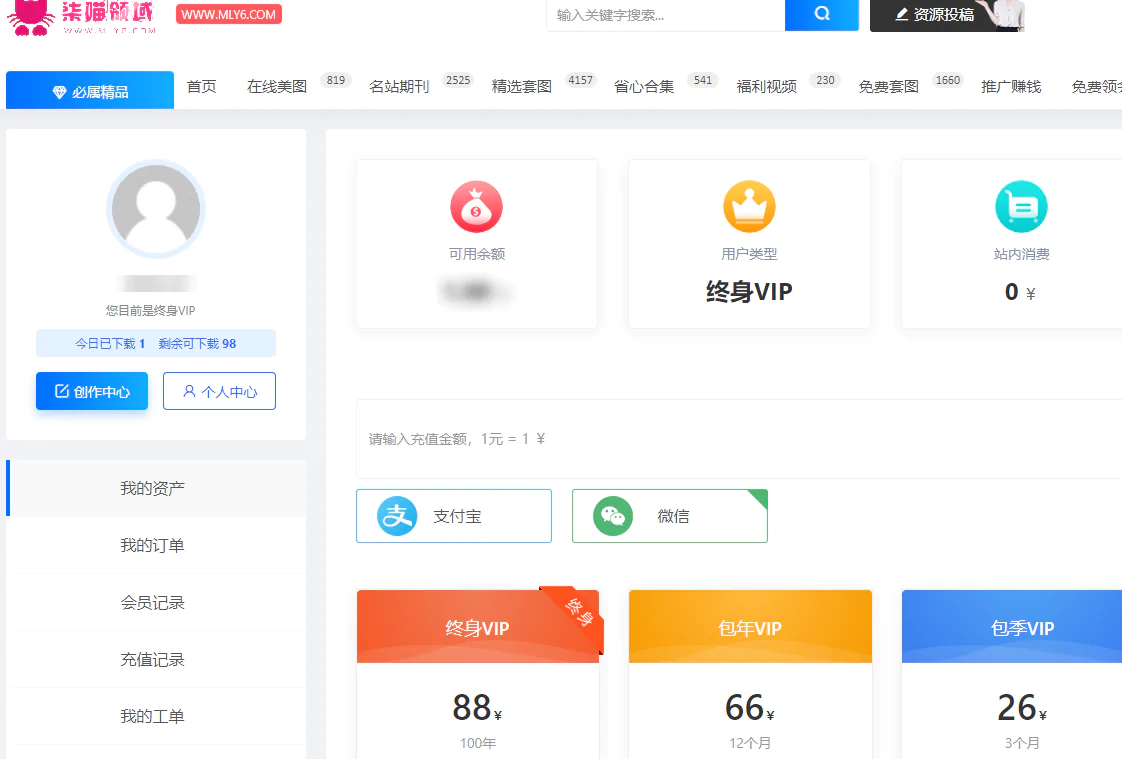Open 个人中心 from the profile card
This screenshot has width=1122, height=759.
coord(219,391)
